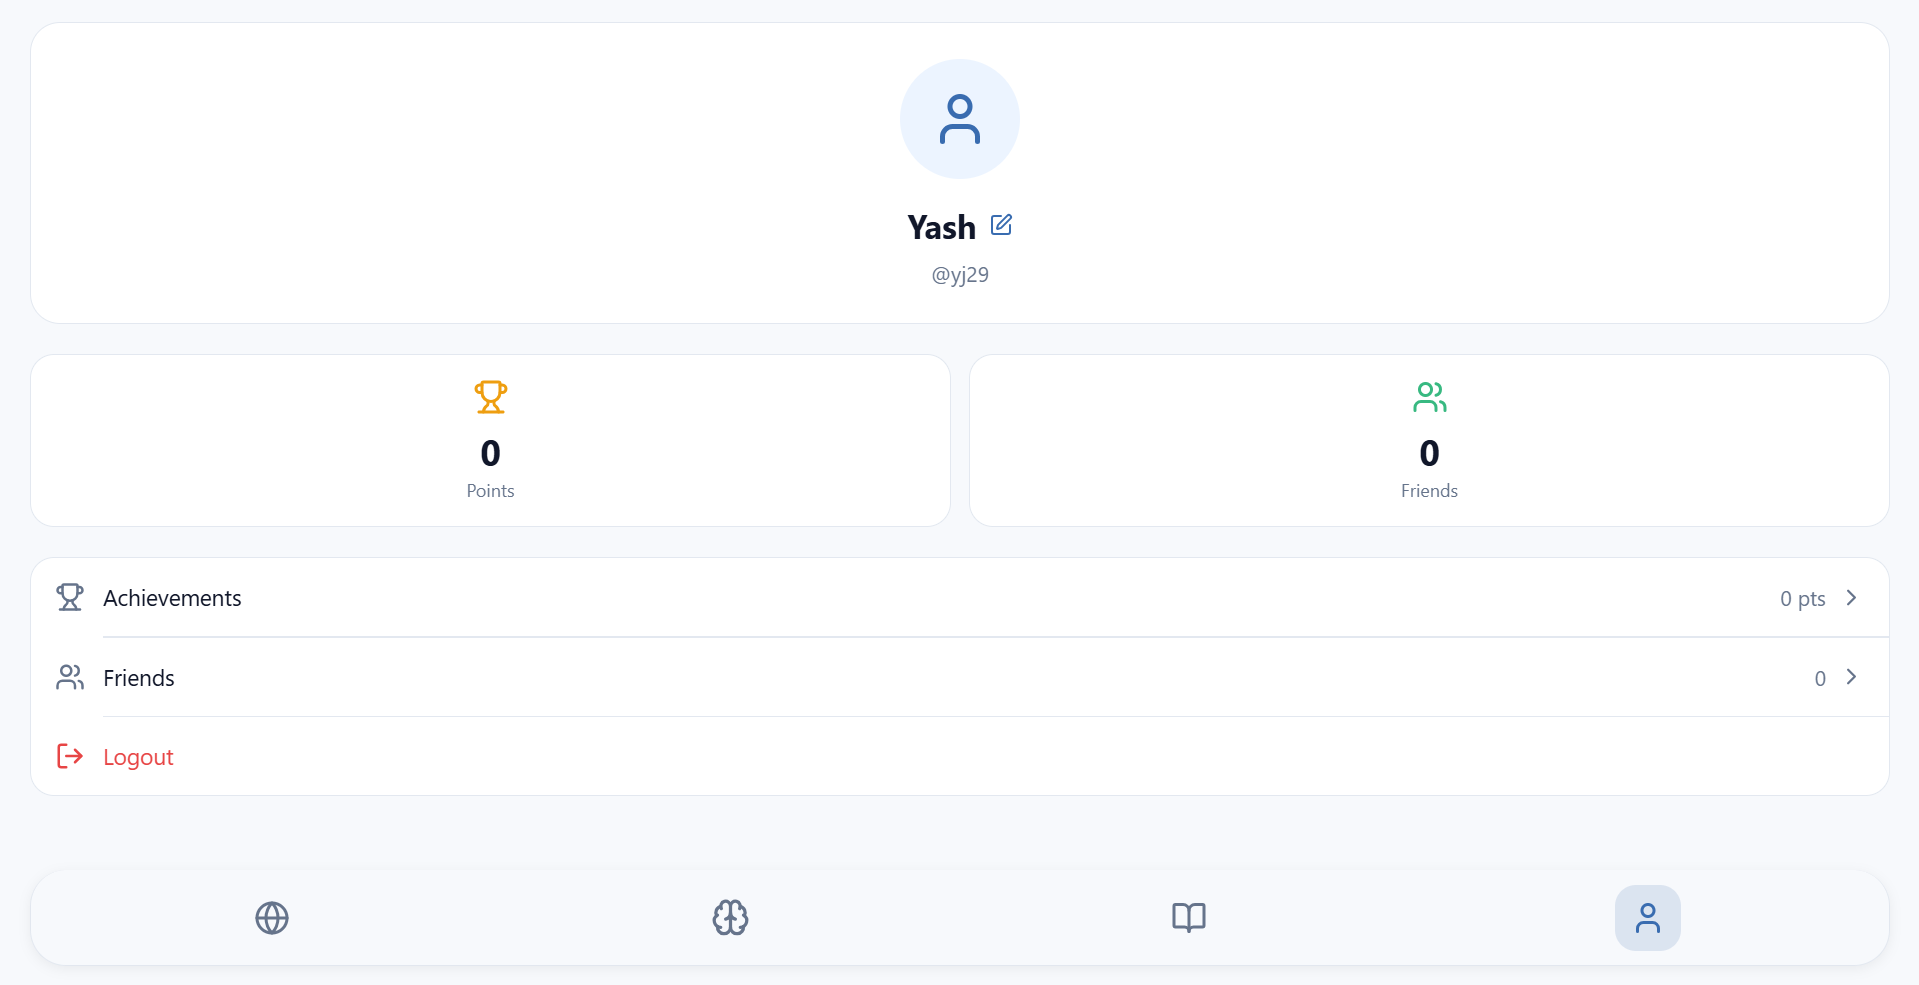Expand Achievements using its right chevron
This screenshot has height=985, width=1919.
click(1851, 597)
